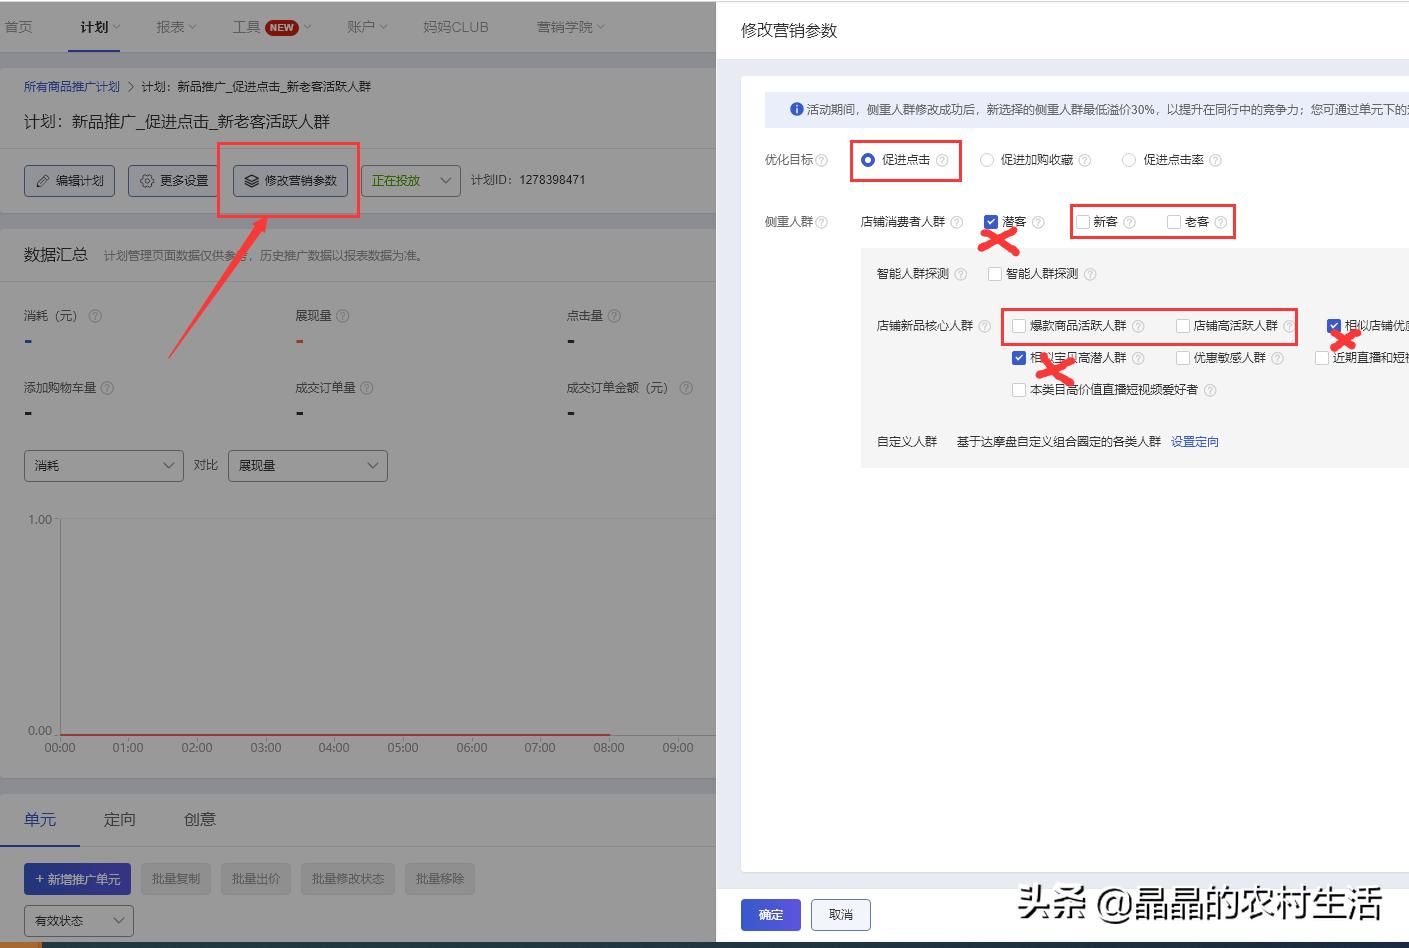Screen dimensions: 1409x948
Task: Click the pencil icon on 编辑计划 button
Action: (44, 180)
